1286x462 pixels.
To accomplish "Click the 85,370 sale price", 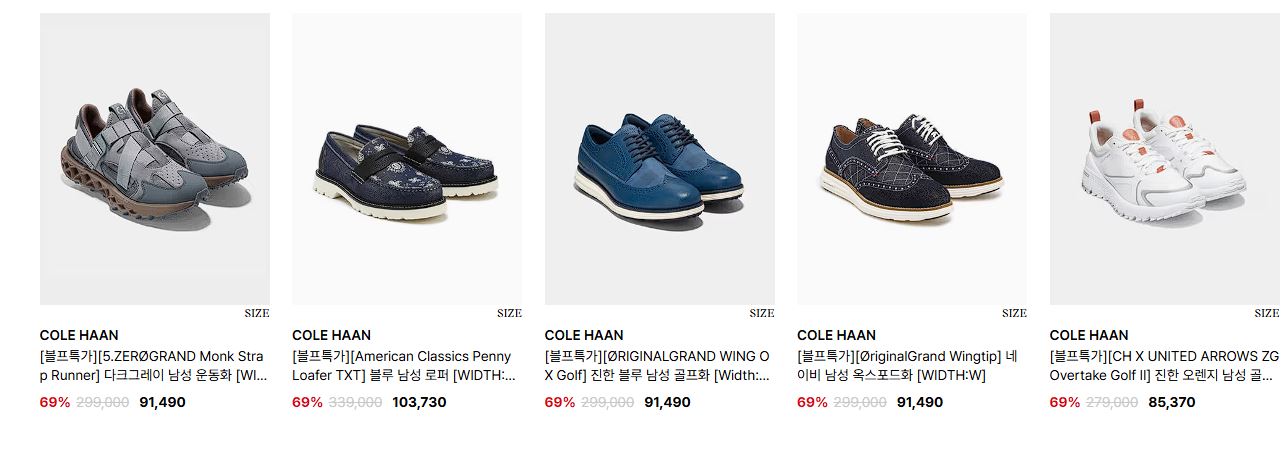I will (x=1171, y=402).
